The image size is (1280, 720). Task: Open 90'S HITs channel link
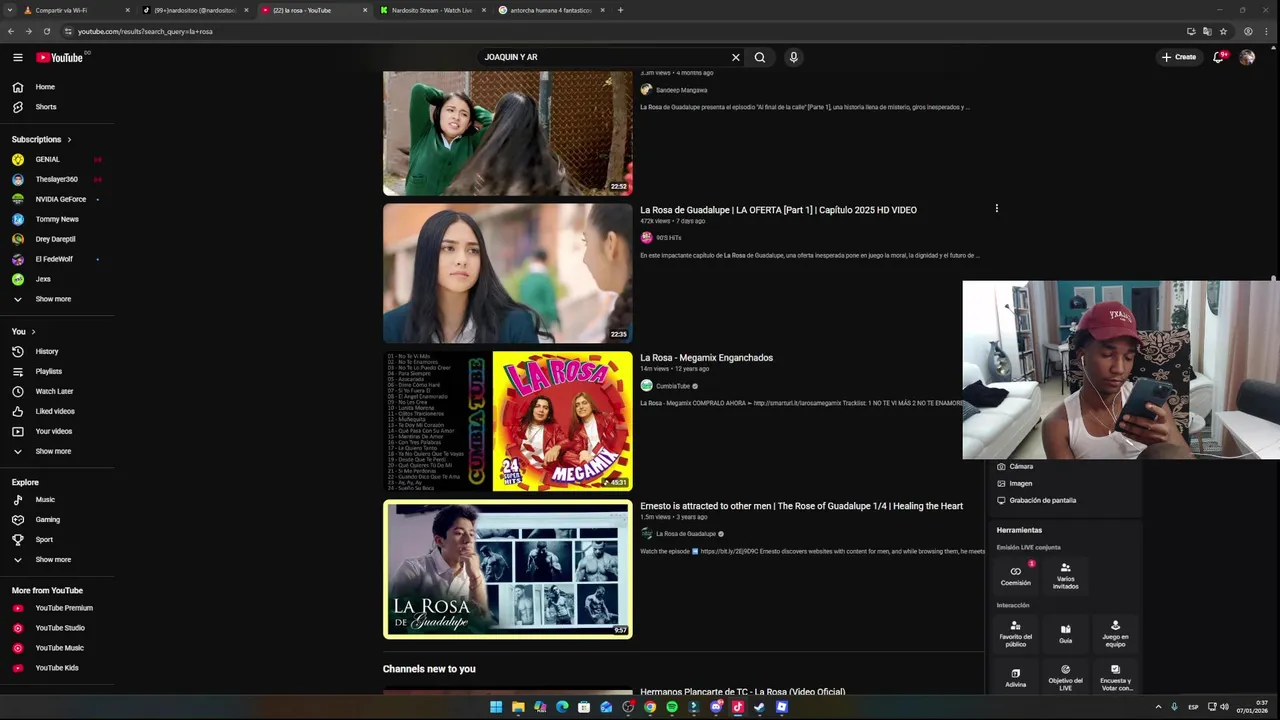(668, 238)
